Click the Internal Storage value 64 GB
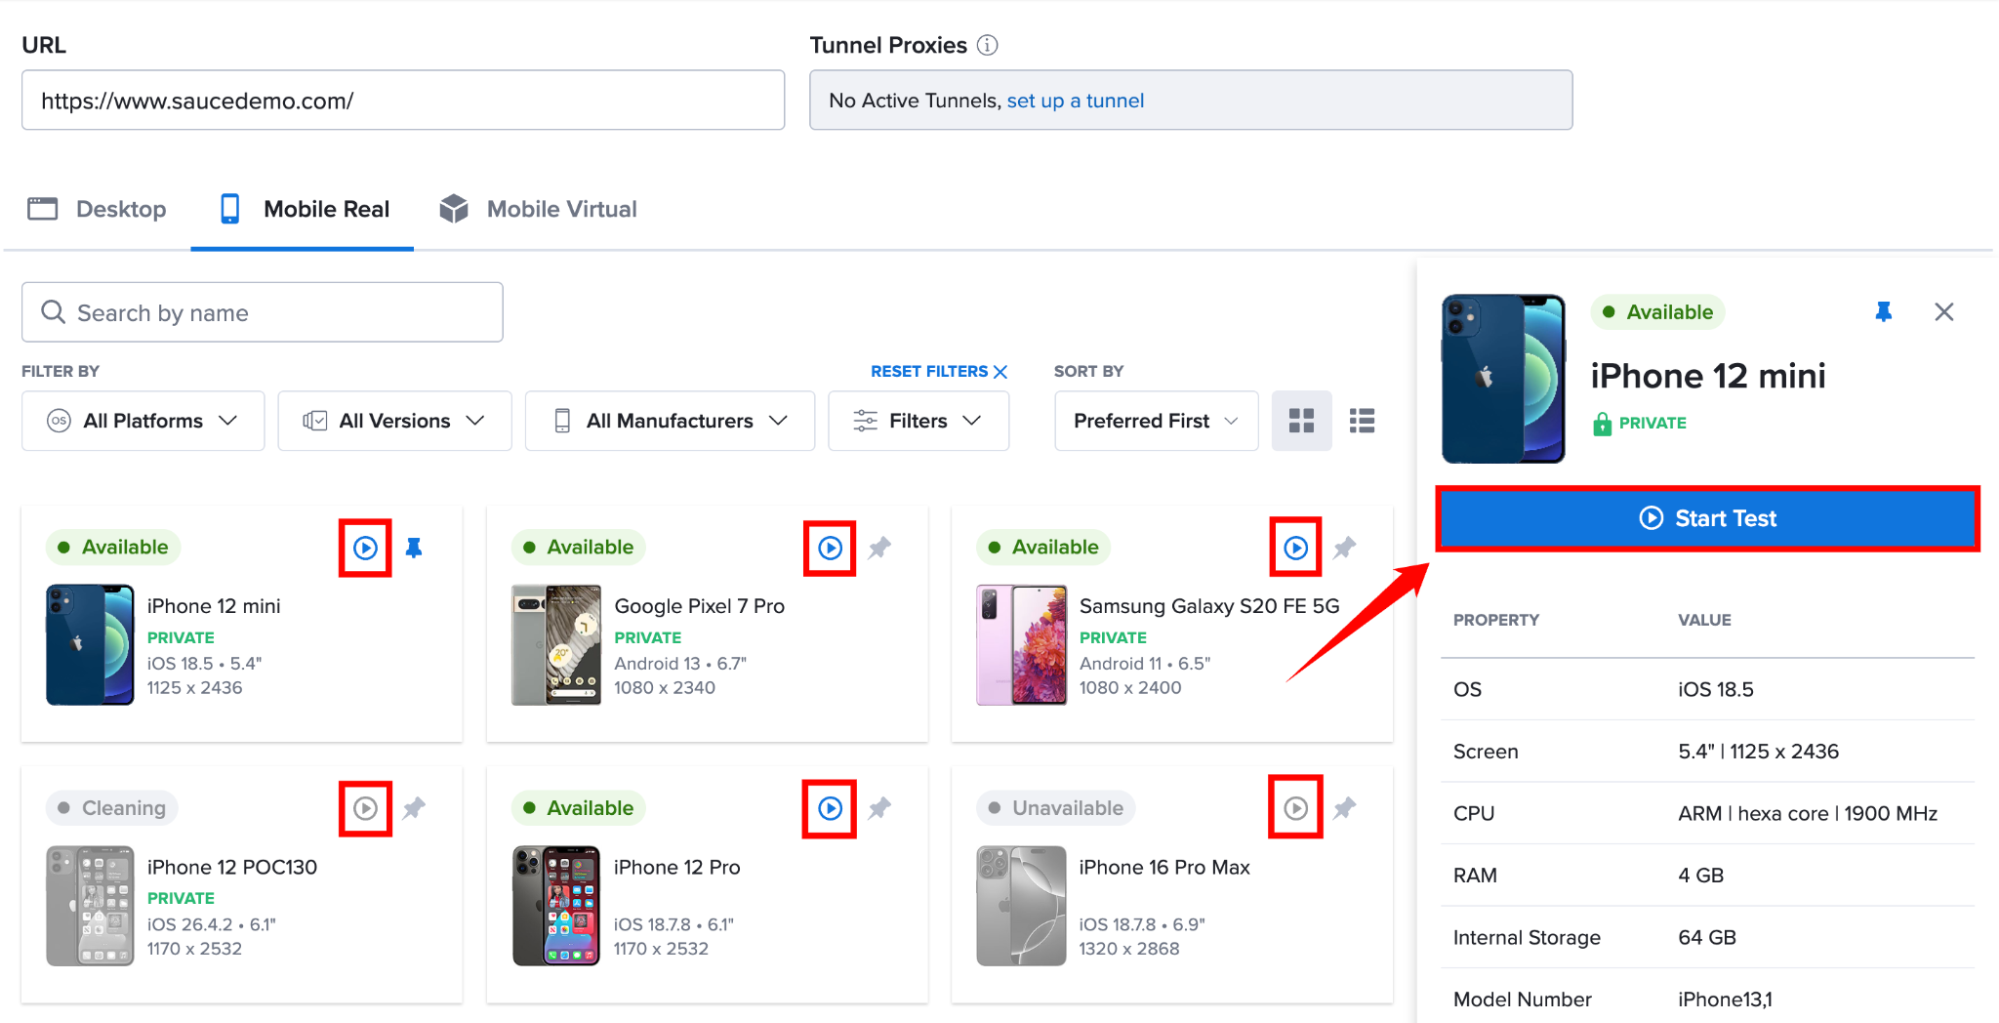Screen dimensions: 1999x1023 tap(1706, 937)
